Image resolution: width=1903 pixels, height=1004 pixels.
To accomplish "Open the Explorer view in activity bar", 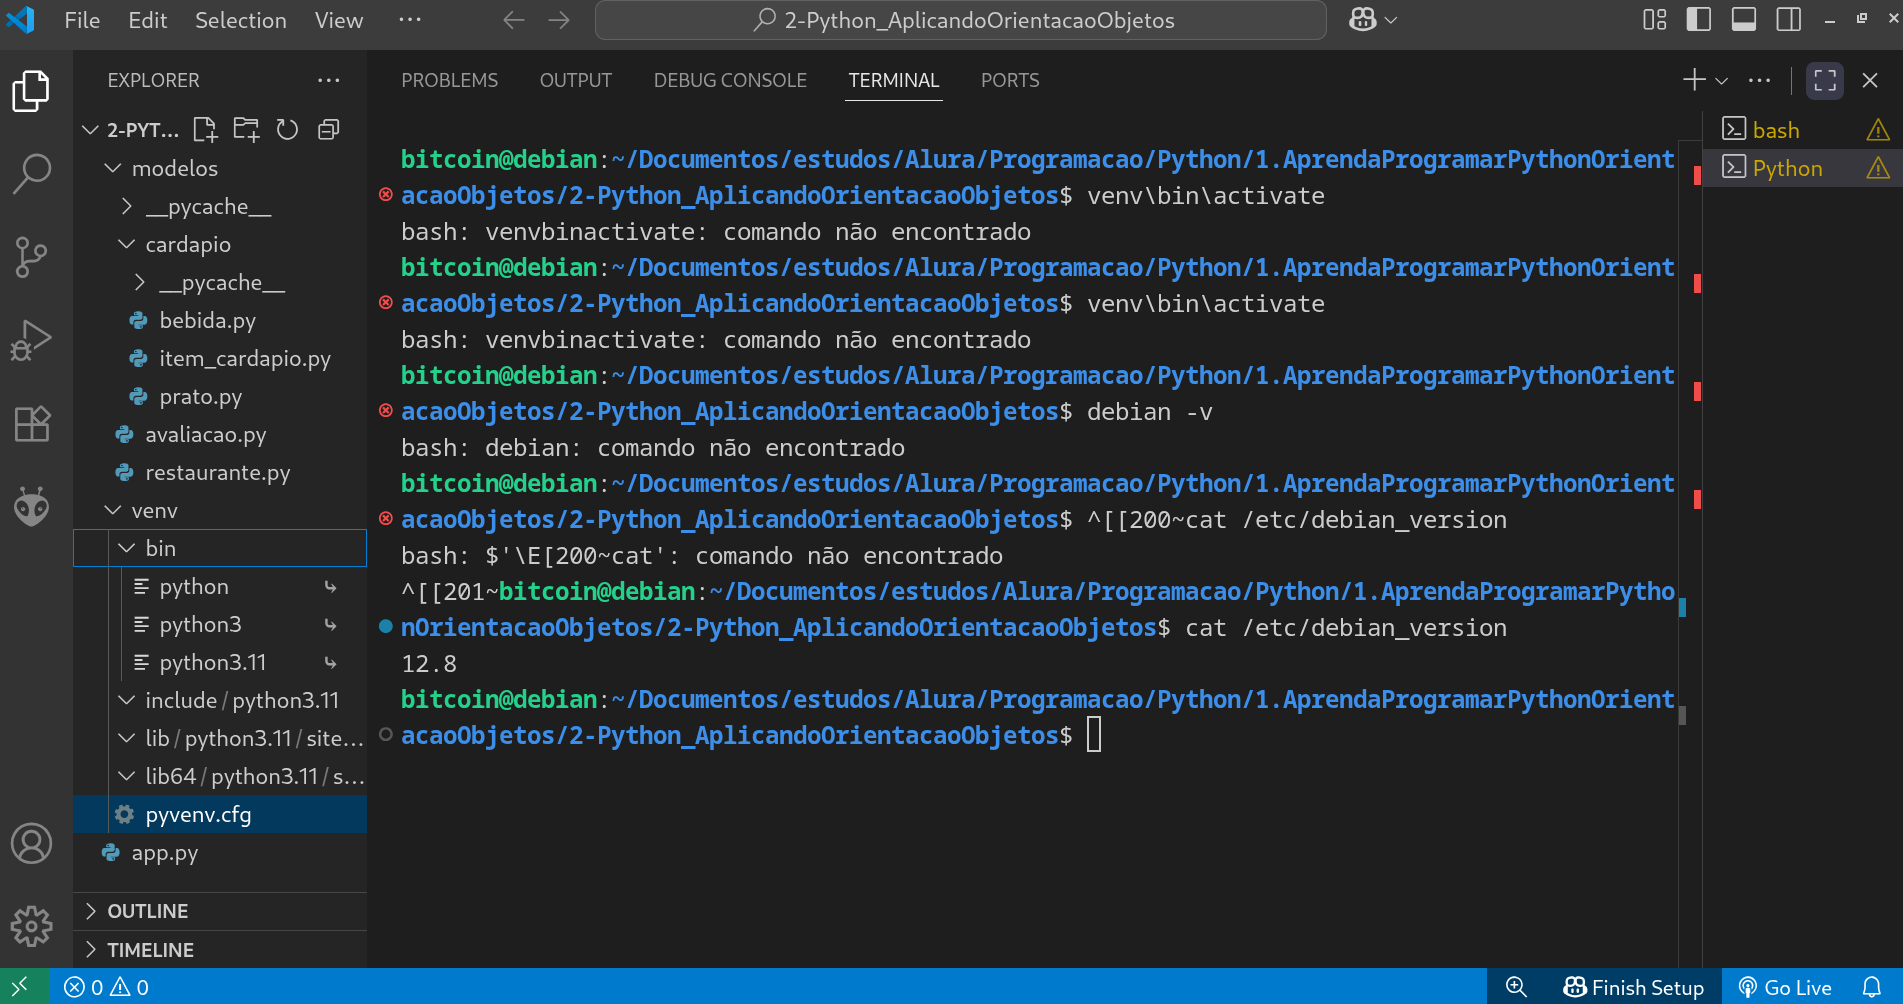I will tap(31, 91).
